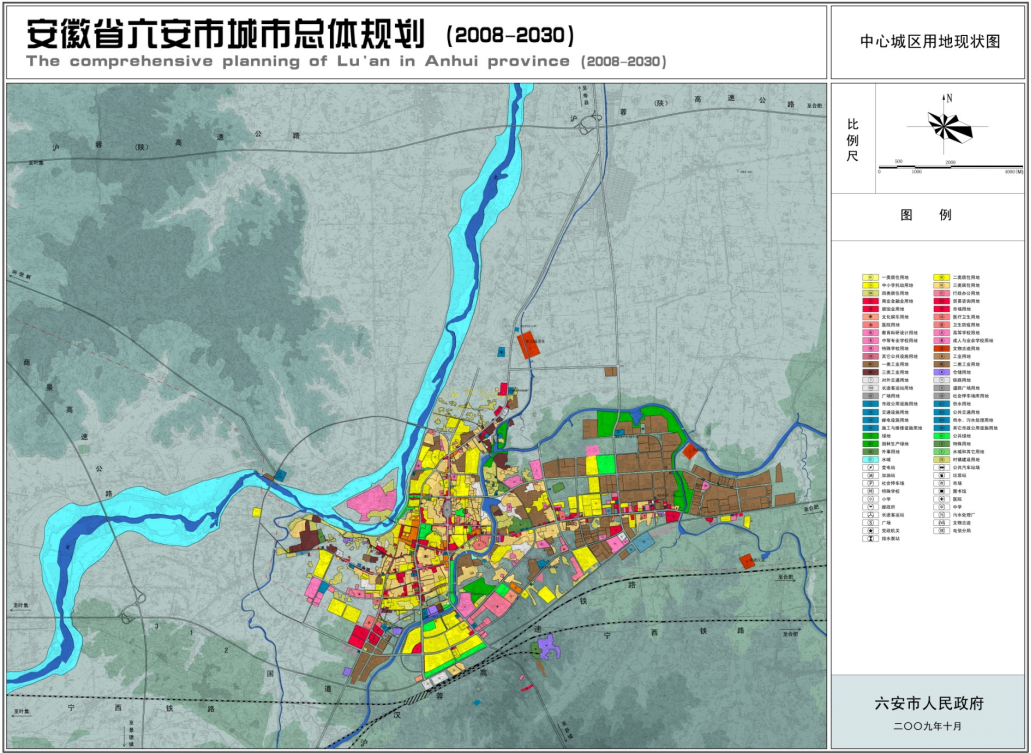This screenshot has width=1031, height=753.
Task: Click the 六安市人民政府 footer text
Action: (929, 703)
